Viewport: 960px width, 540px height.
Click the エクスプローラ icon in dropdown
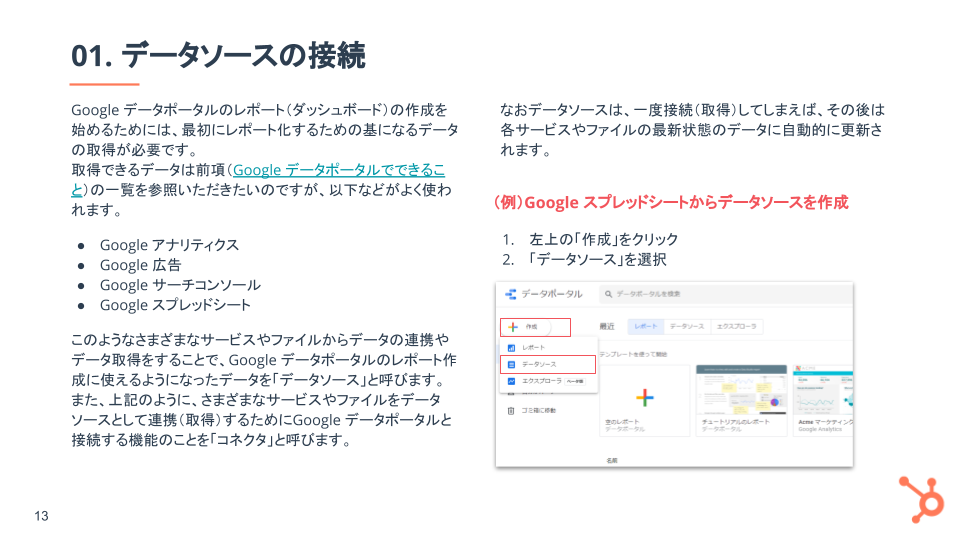[x=511, y=381]
